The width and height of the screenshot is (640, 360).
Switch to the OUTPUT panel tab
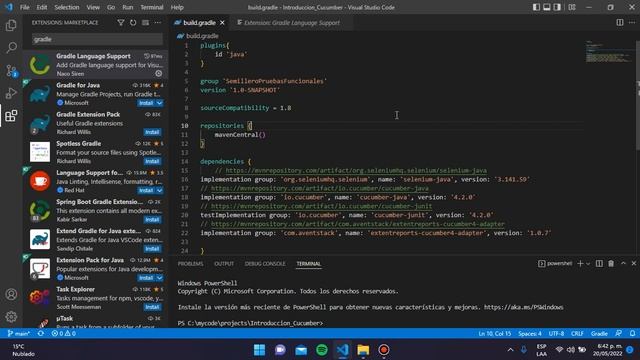pos(224,264)
